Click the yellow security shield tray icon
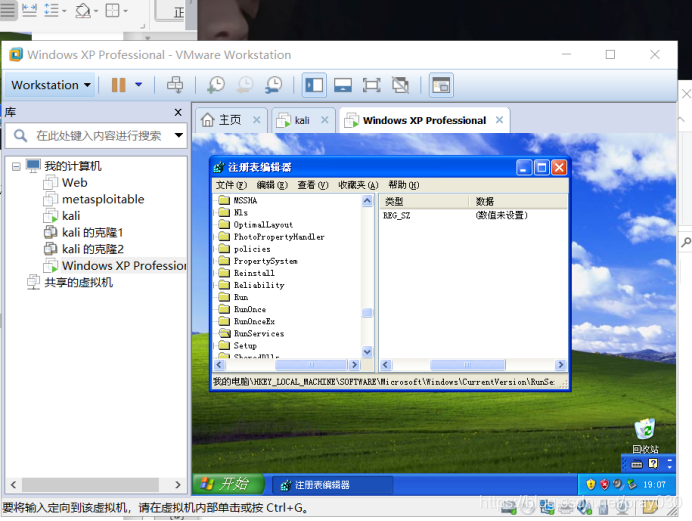Viewport: 692px width, 521px height. point(590,484)
